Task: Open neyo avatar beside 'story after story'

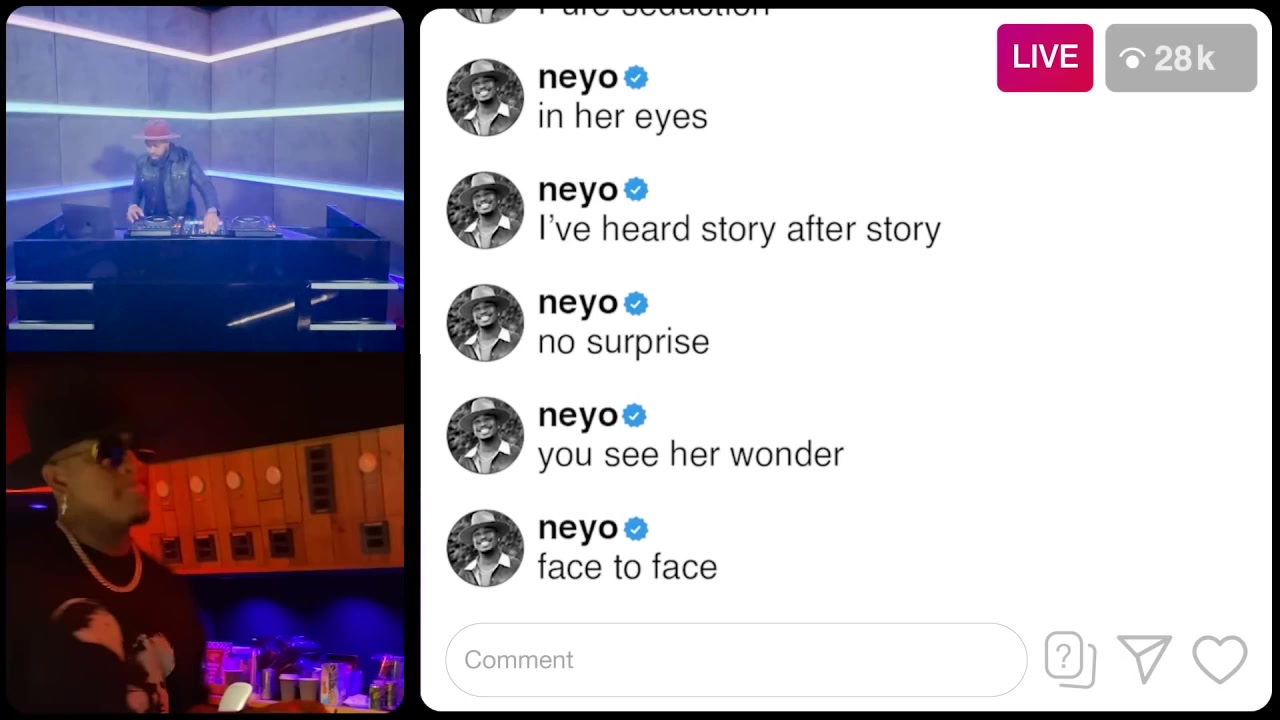Action: tap(485, 210)
